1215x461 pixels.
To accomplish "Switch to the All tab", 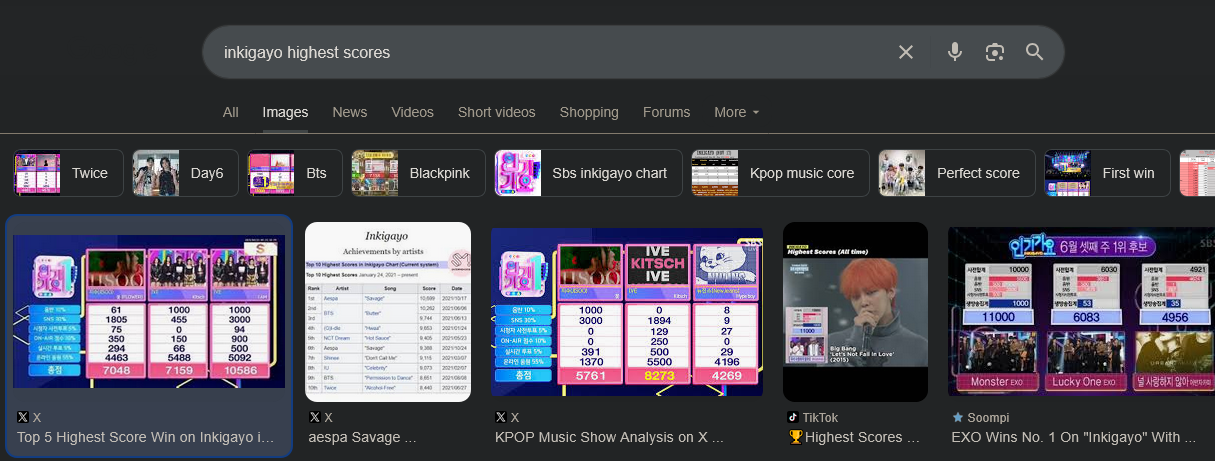I will tap(231, 112).
